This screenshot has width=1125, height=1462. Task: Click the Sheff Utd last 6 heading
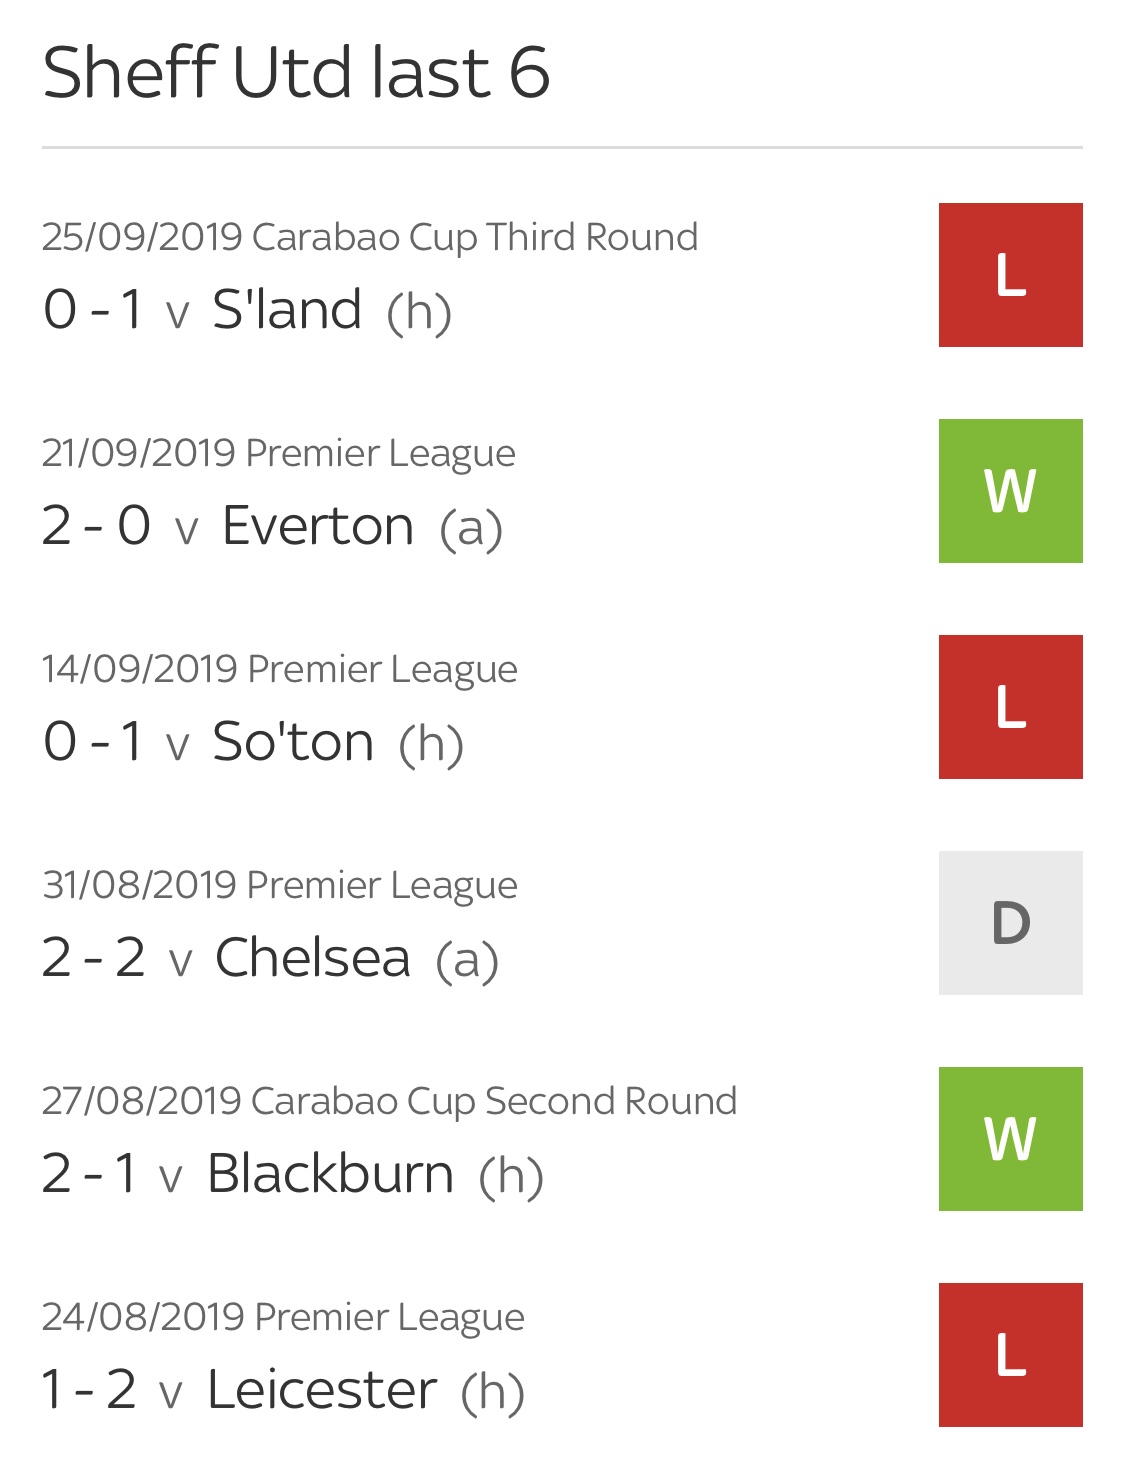297,72
